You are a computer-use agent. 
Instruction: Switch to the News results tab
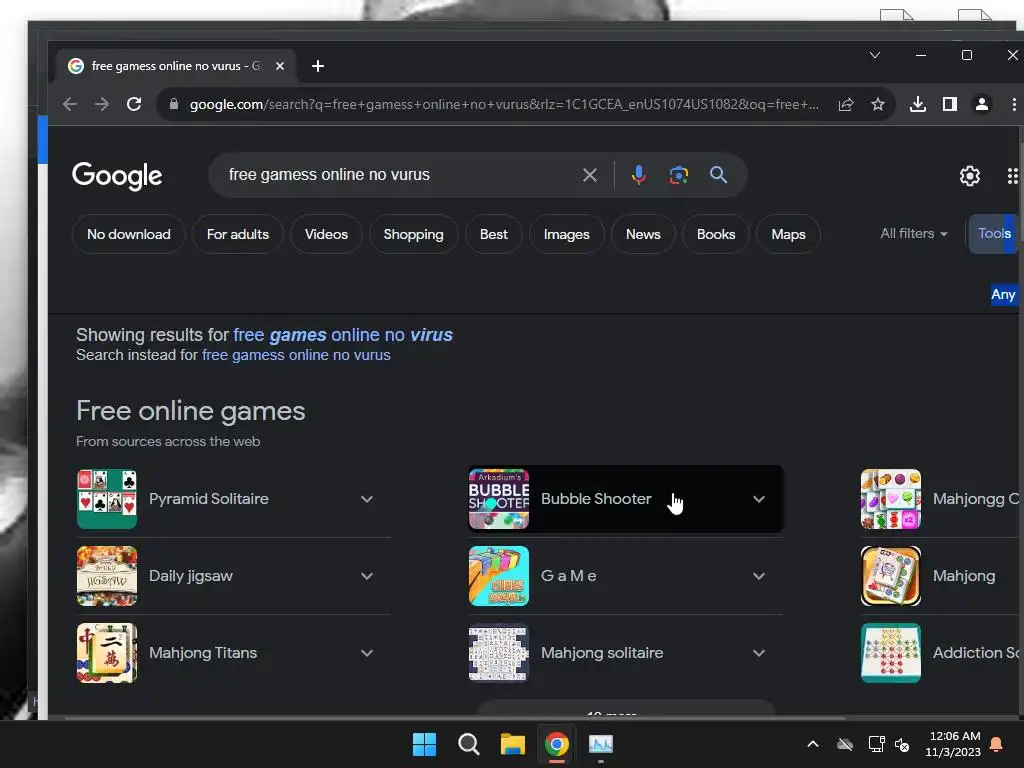click(x=643, y=234)
